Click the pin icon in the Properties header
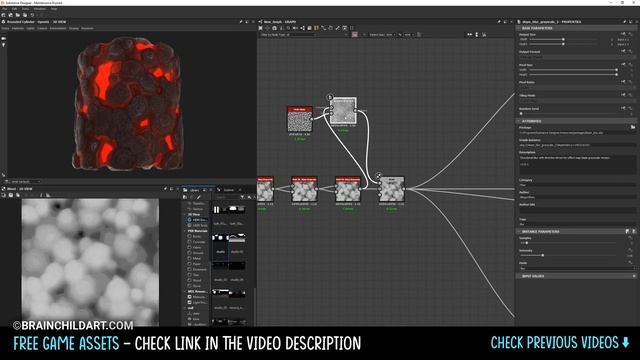The height and width of the screenshot is (360, 640). (x=624, y=22)
